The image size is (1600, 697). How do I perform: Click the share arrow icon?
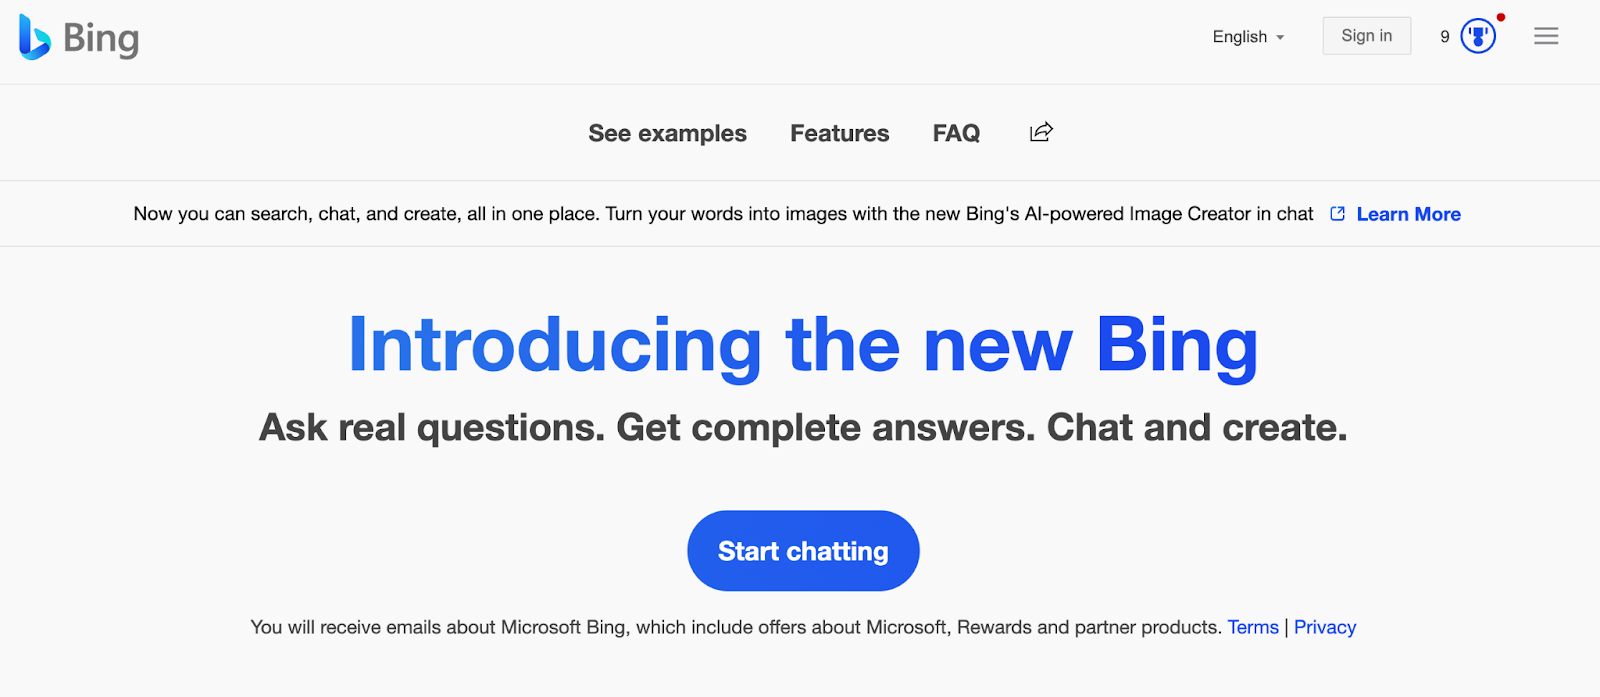pos(1041,132)
